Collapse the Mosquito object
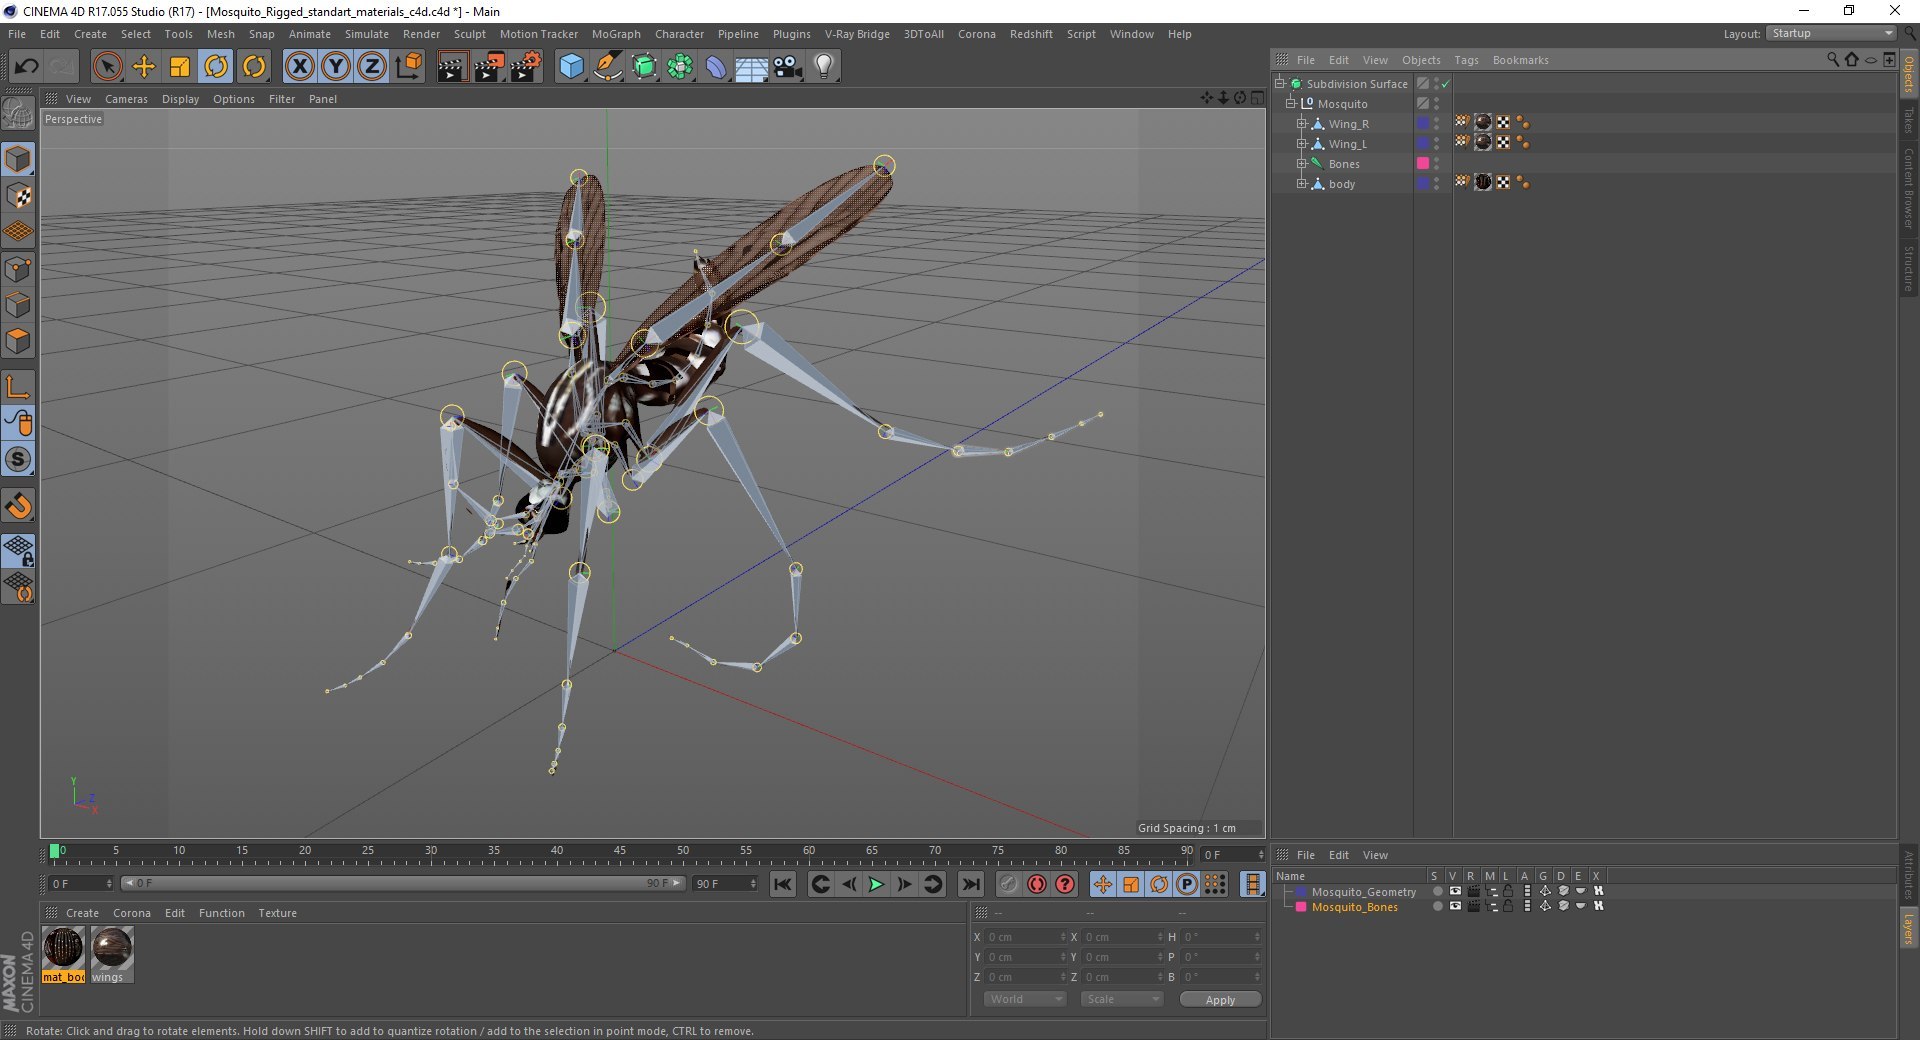 (x=1290, y=104)
